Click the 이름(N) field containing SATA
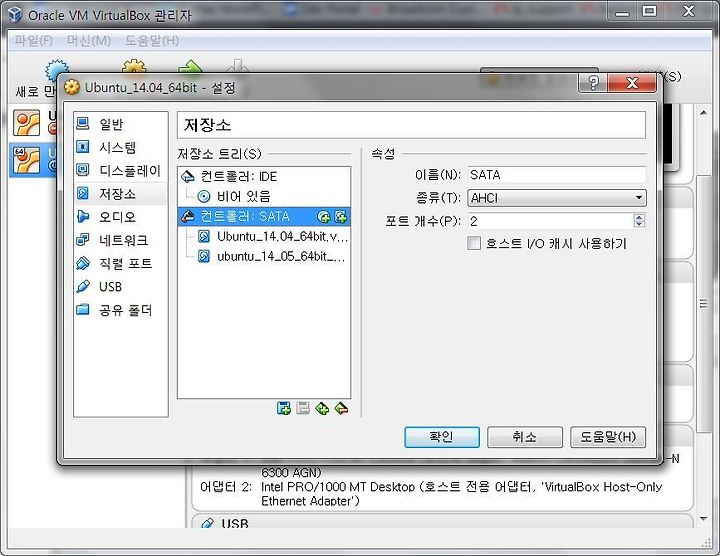This screenshot has width=720, height=556. [x=557, y=174]
